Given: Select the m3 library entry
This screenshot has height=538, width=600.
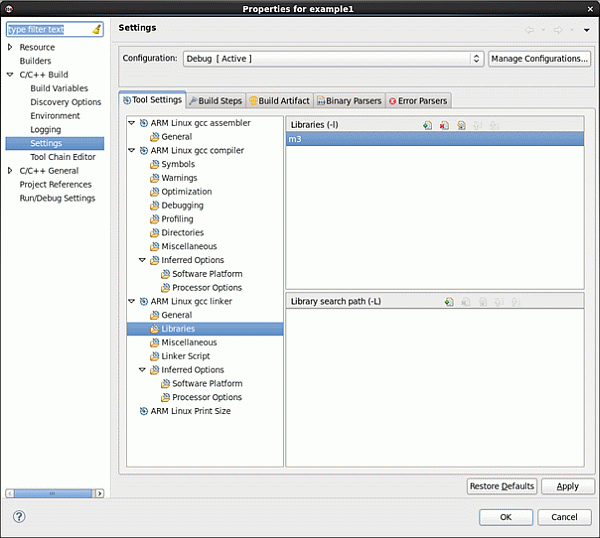Looking at the screenshot, I should tap(435, 139).
